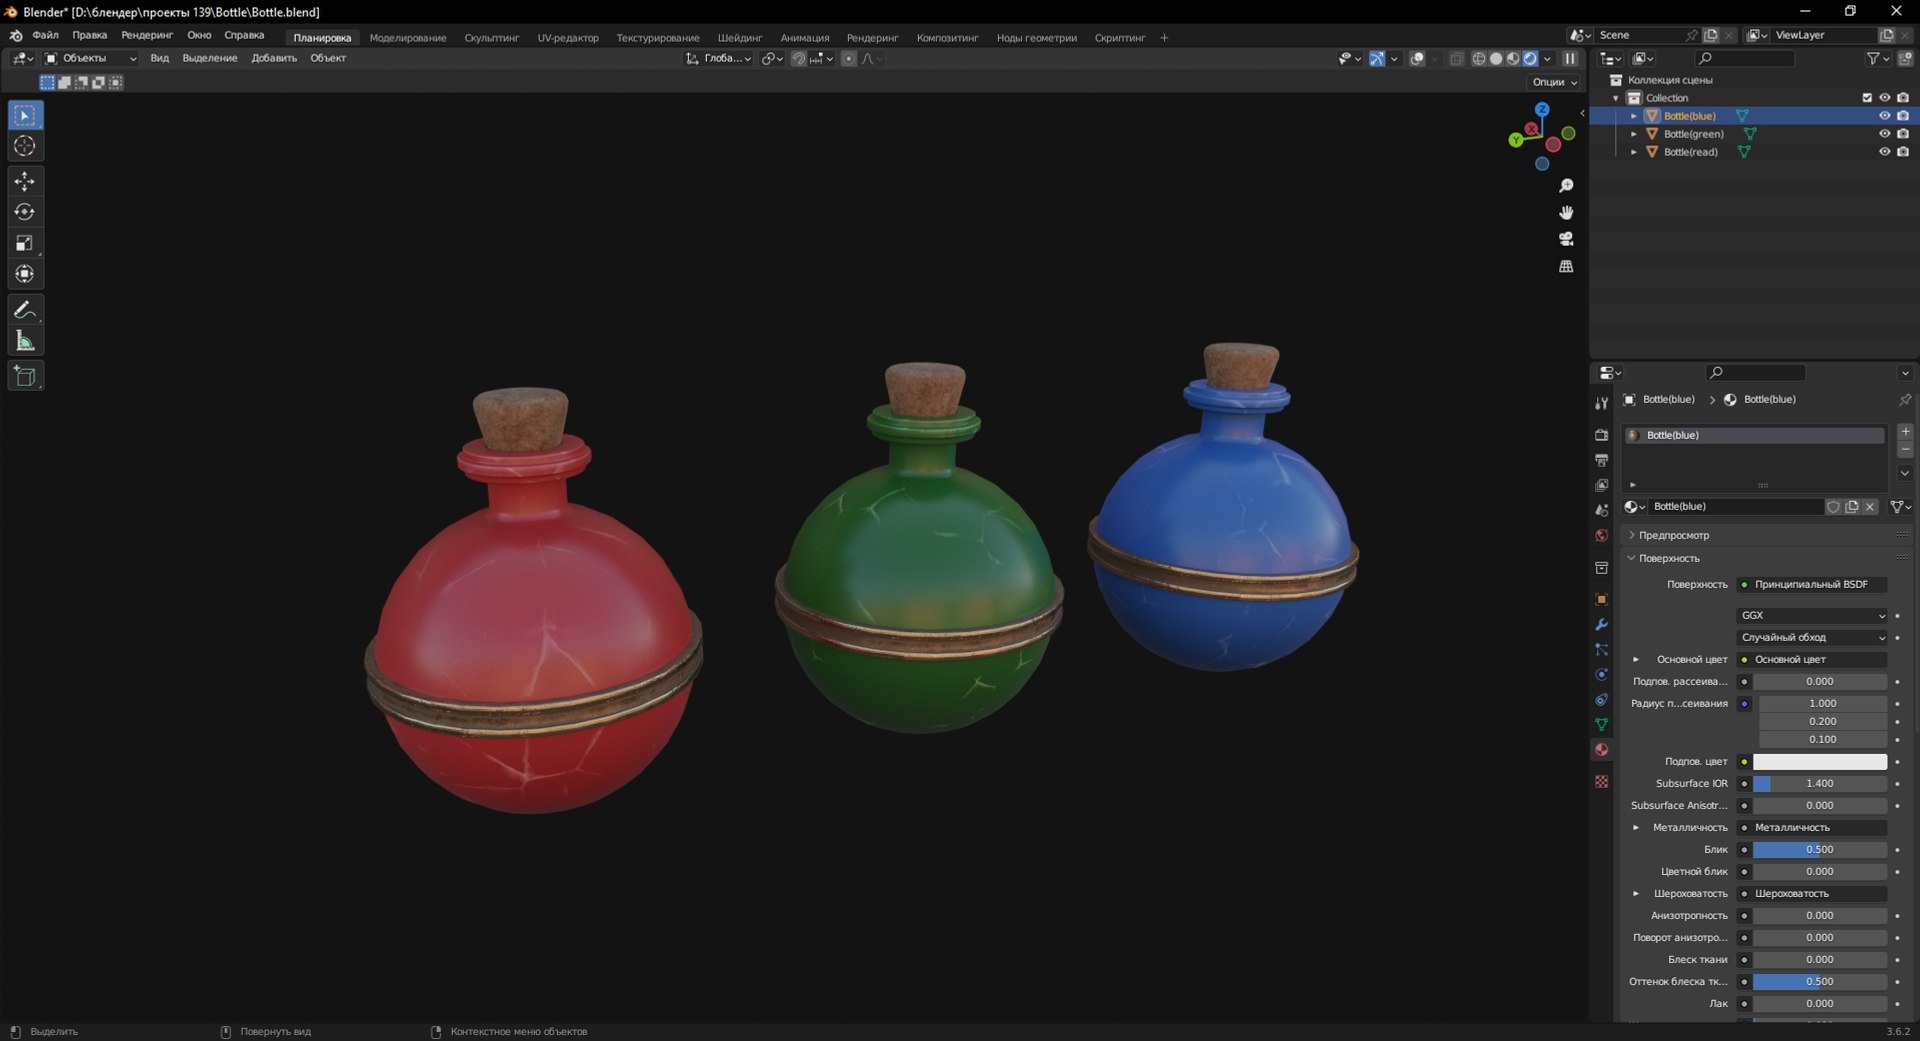Image resolution: width=1920 pixels, height=1041 pixels.
Task: Hide Bottle(blue) in viewport with eye icon
Action: point(1884,116)
